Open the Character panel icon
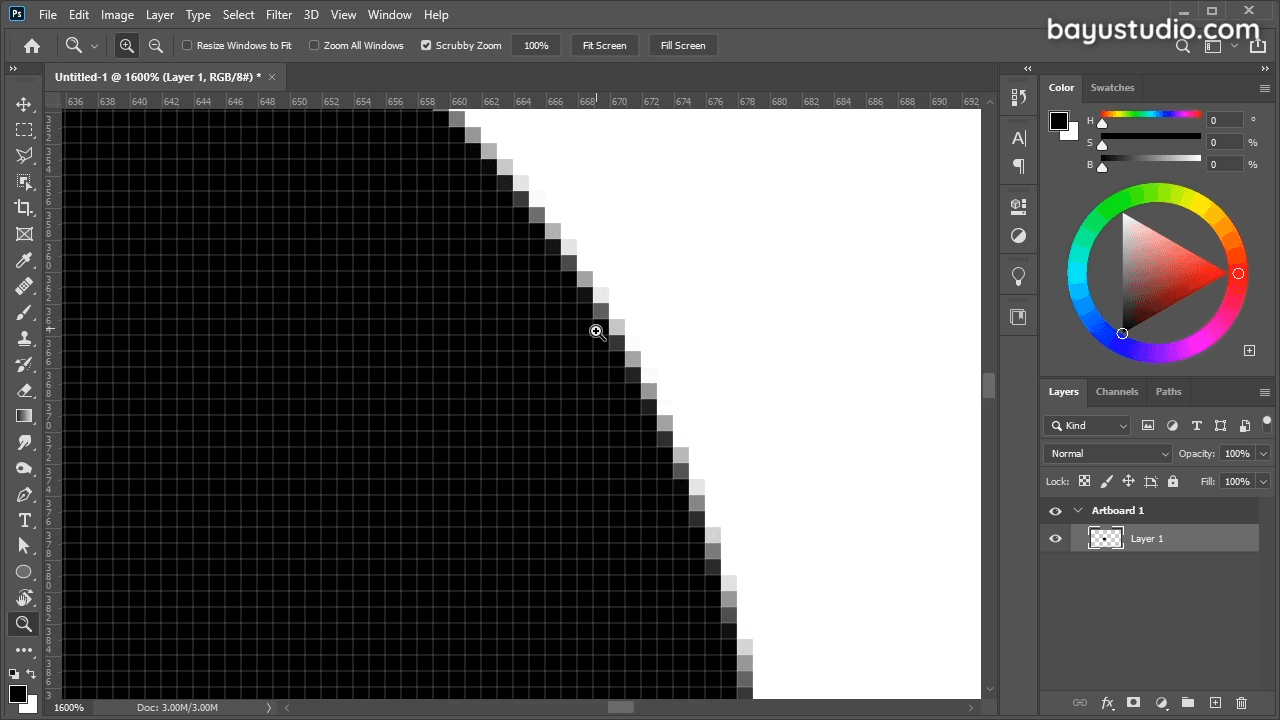 [x=1019, y=139]
